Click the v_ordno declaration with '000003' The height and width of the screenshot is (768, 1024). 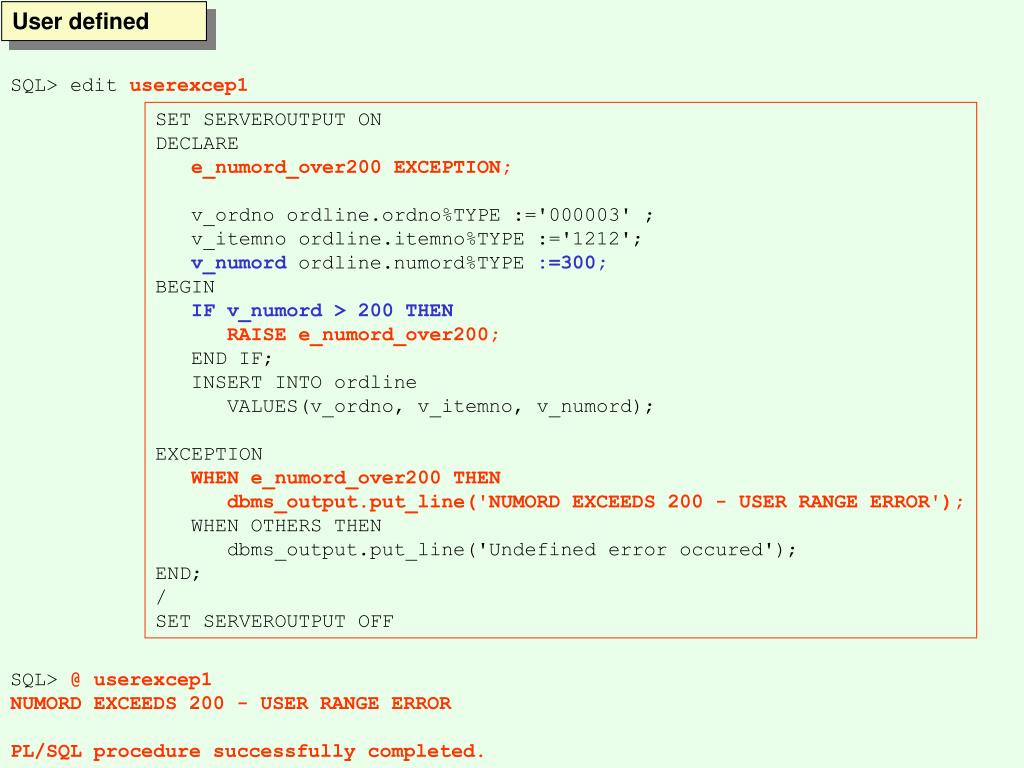(x=422, y=216)
